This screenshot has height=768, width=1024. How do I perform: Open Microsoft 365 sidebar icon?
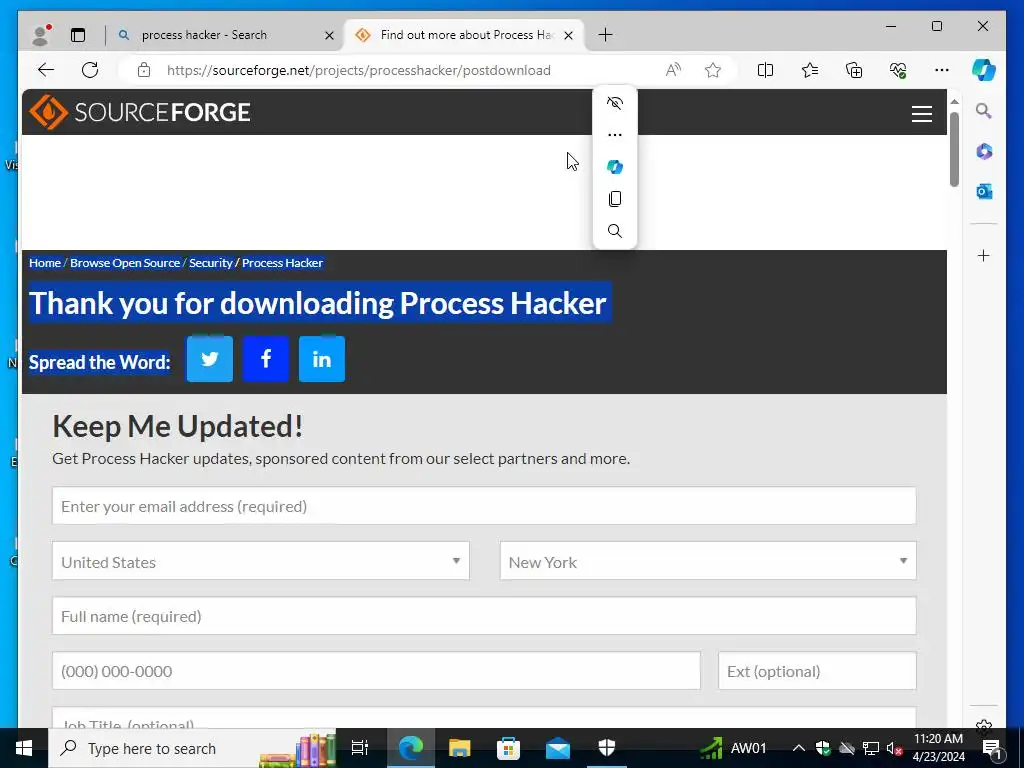pos(984,152)
